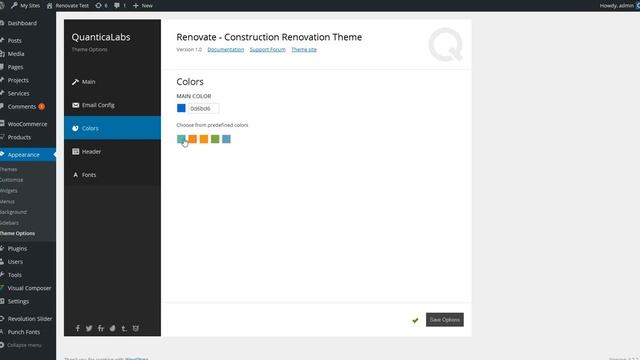Click the Header layout icon
The image size is (640, 360).
(76, 151)
